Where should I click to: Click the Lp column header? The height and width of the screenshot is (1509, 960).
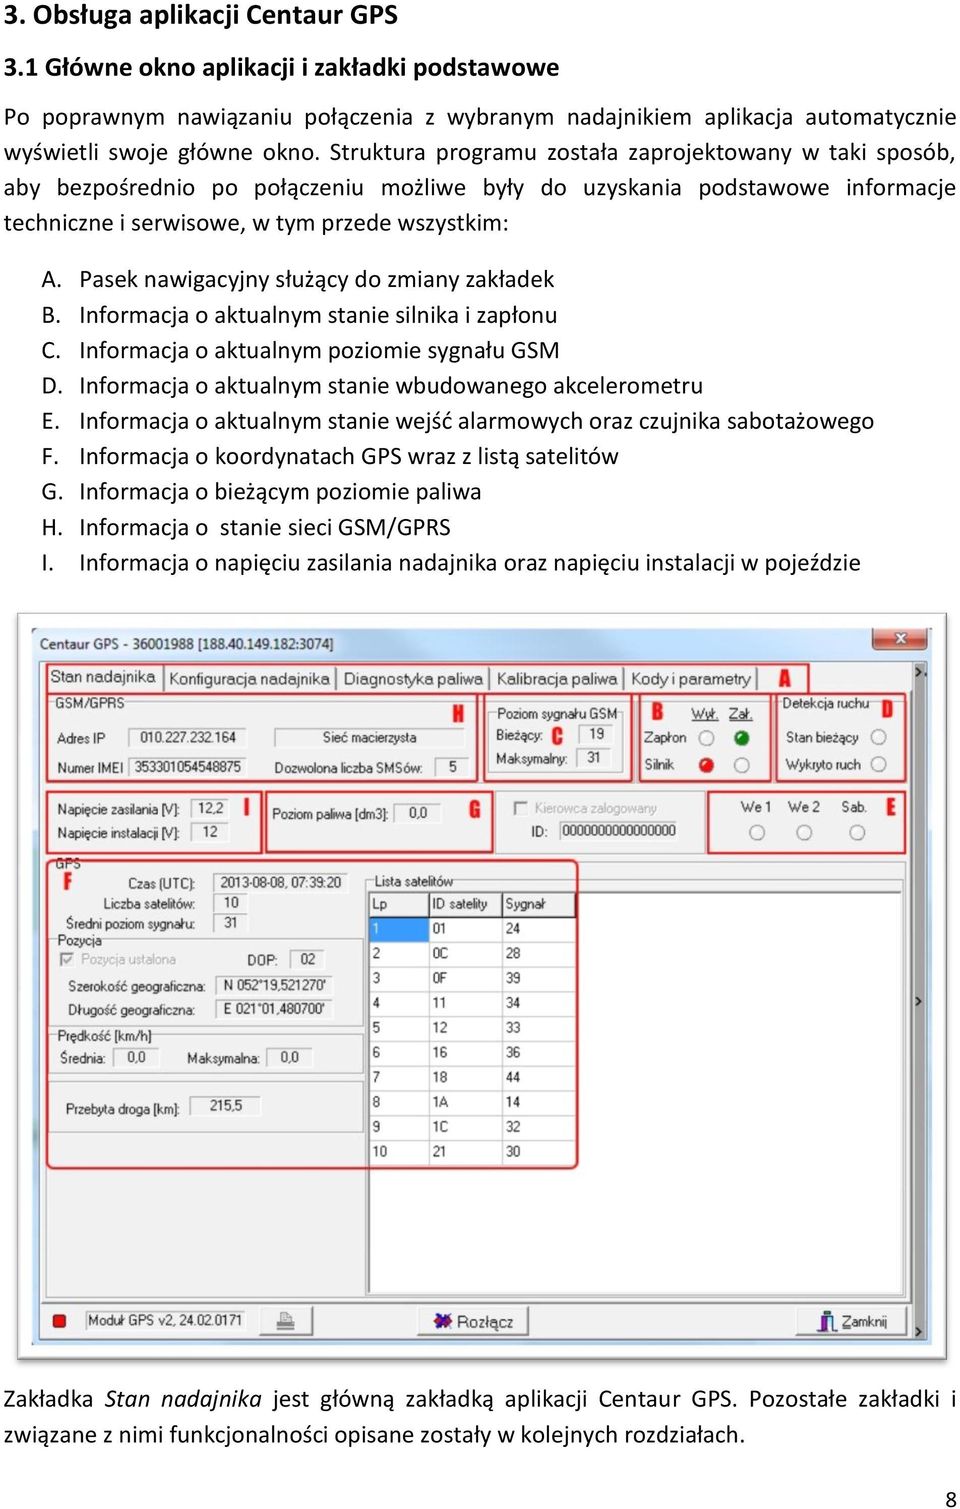pos(399,904)
